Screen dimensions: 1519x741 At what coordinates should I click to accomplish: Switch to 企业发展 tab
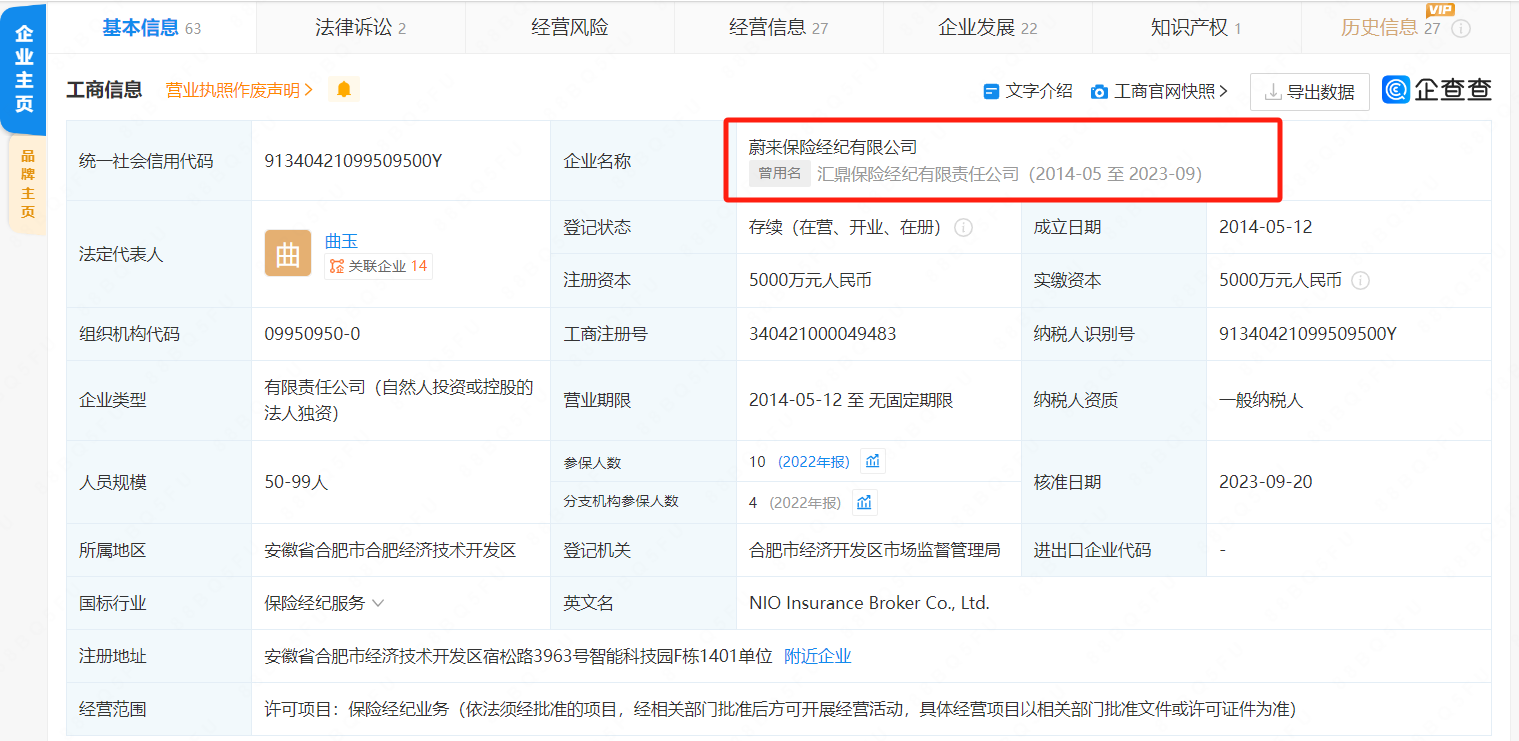pyautogui.click(x=987, y=28)
